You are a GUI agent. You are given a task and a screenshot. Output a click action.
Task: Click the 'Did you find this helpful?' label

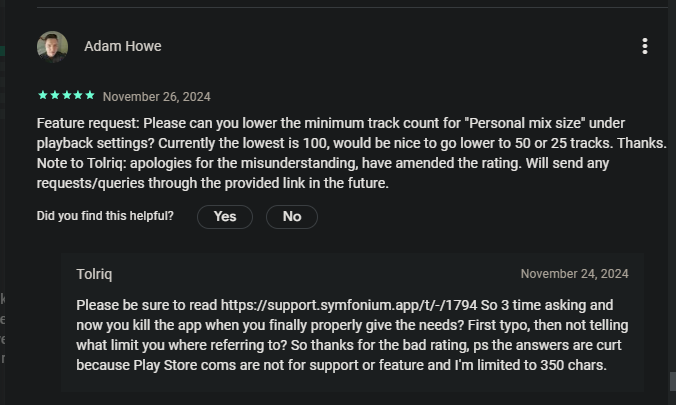[x=105, y=216]
